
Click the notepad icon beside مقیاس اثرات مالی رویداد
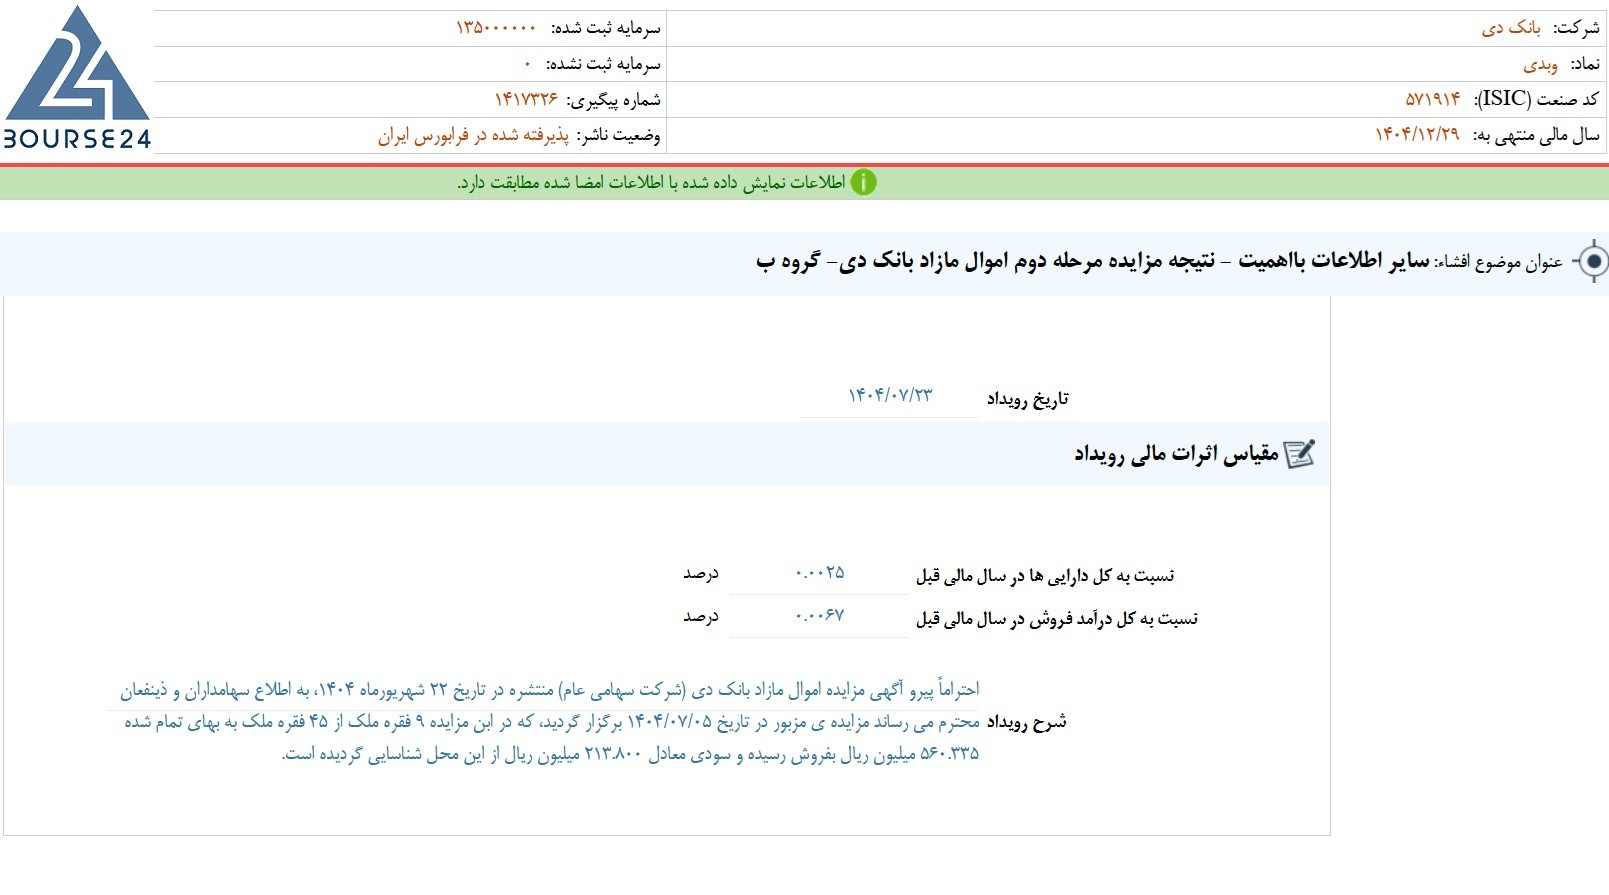(x=1299, y=454)
